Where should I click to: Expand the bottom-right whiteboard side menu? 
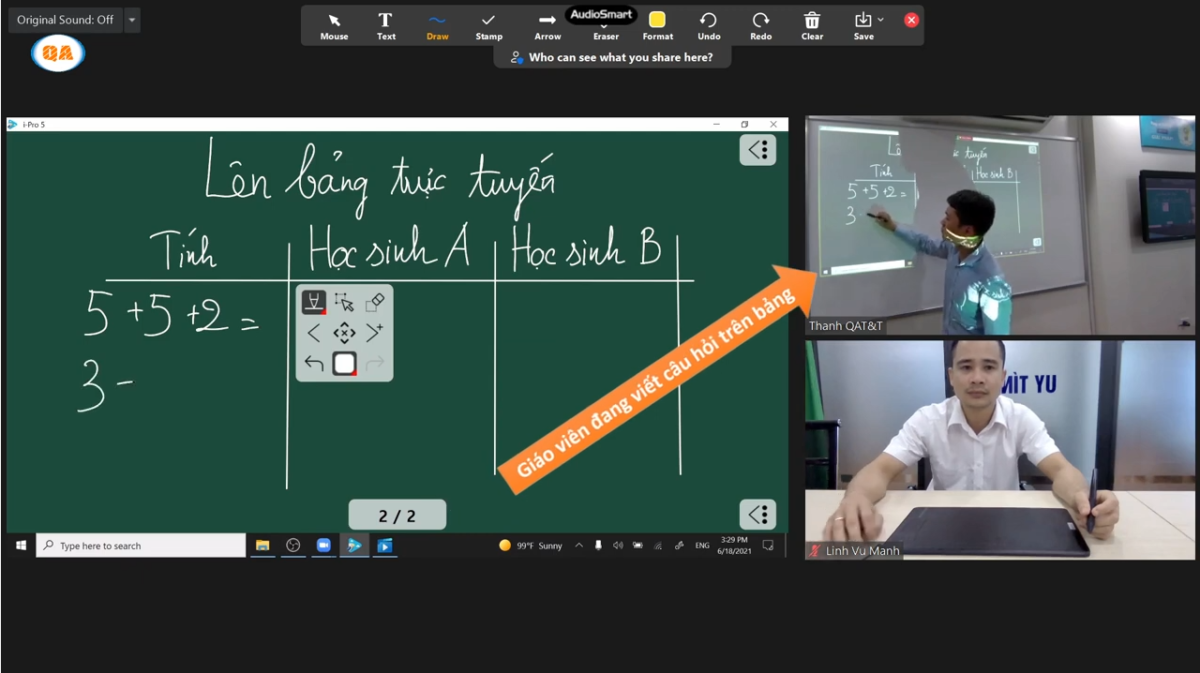758,515
